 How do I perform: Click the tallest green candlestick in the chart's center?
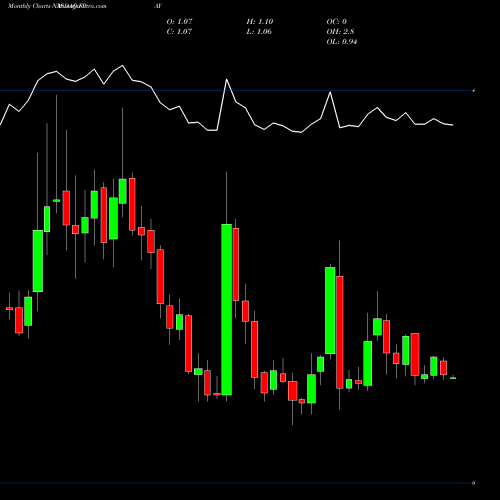point(227,309)
